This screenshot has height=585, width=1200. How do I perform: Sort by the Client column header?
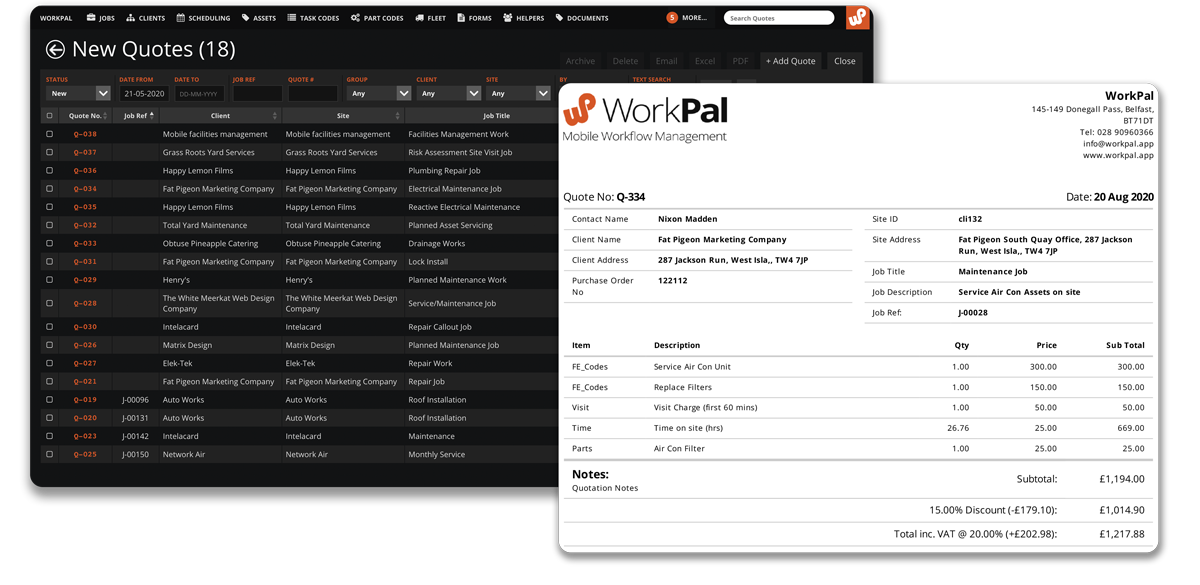coord(220,116)
